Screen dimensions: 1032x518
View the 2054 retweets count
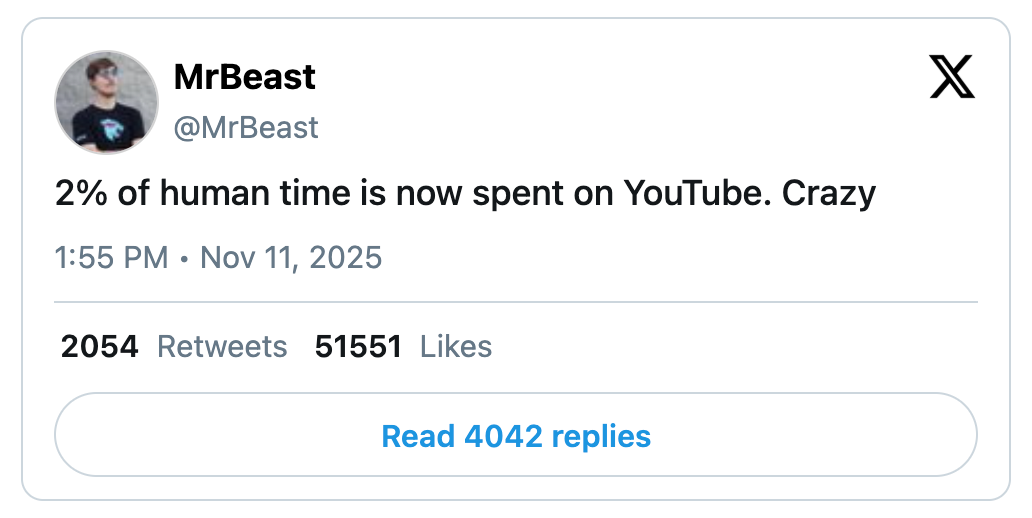pos(100,346)
